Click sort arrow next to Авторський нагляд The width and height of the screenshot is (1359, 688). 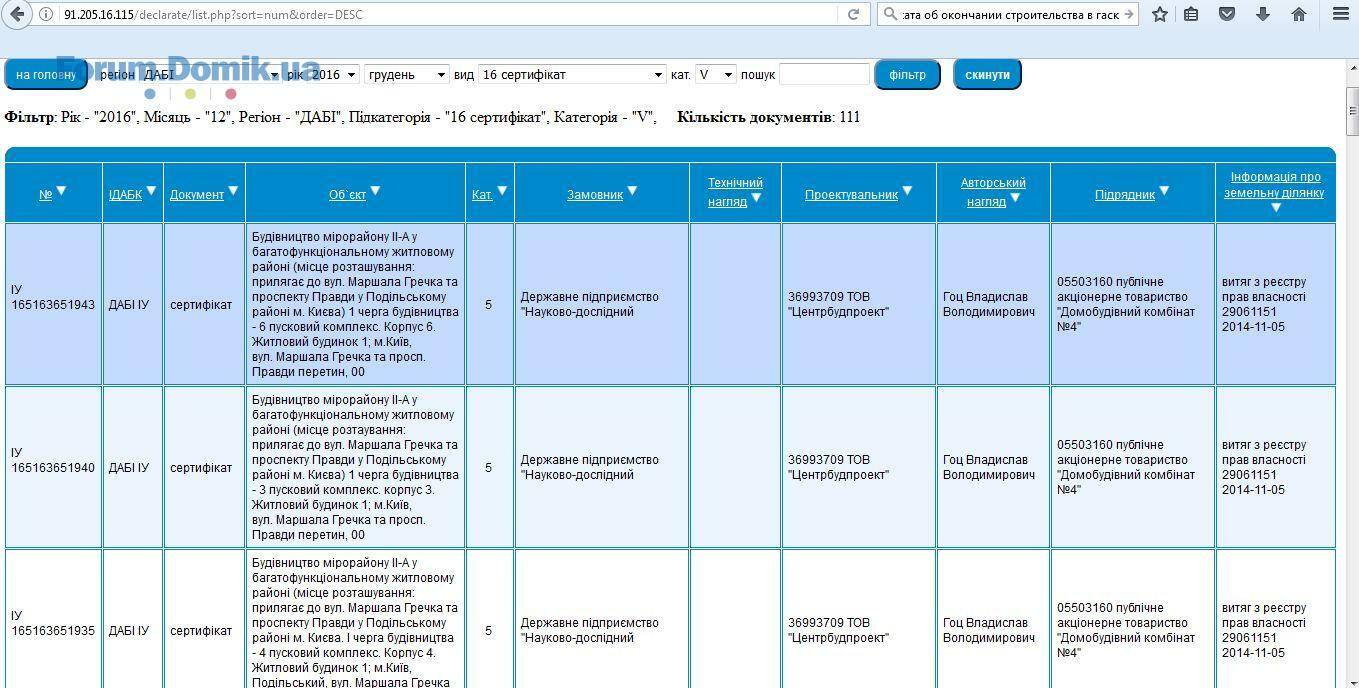(x=1015, y=197)
